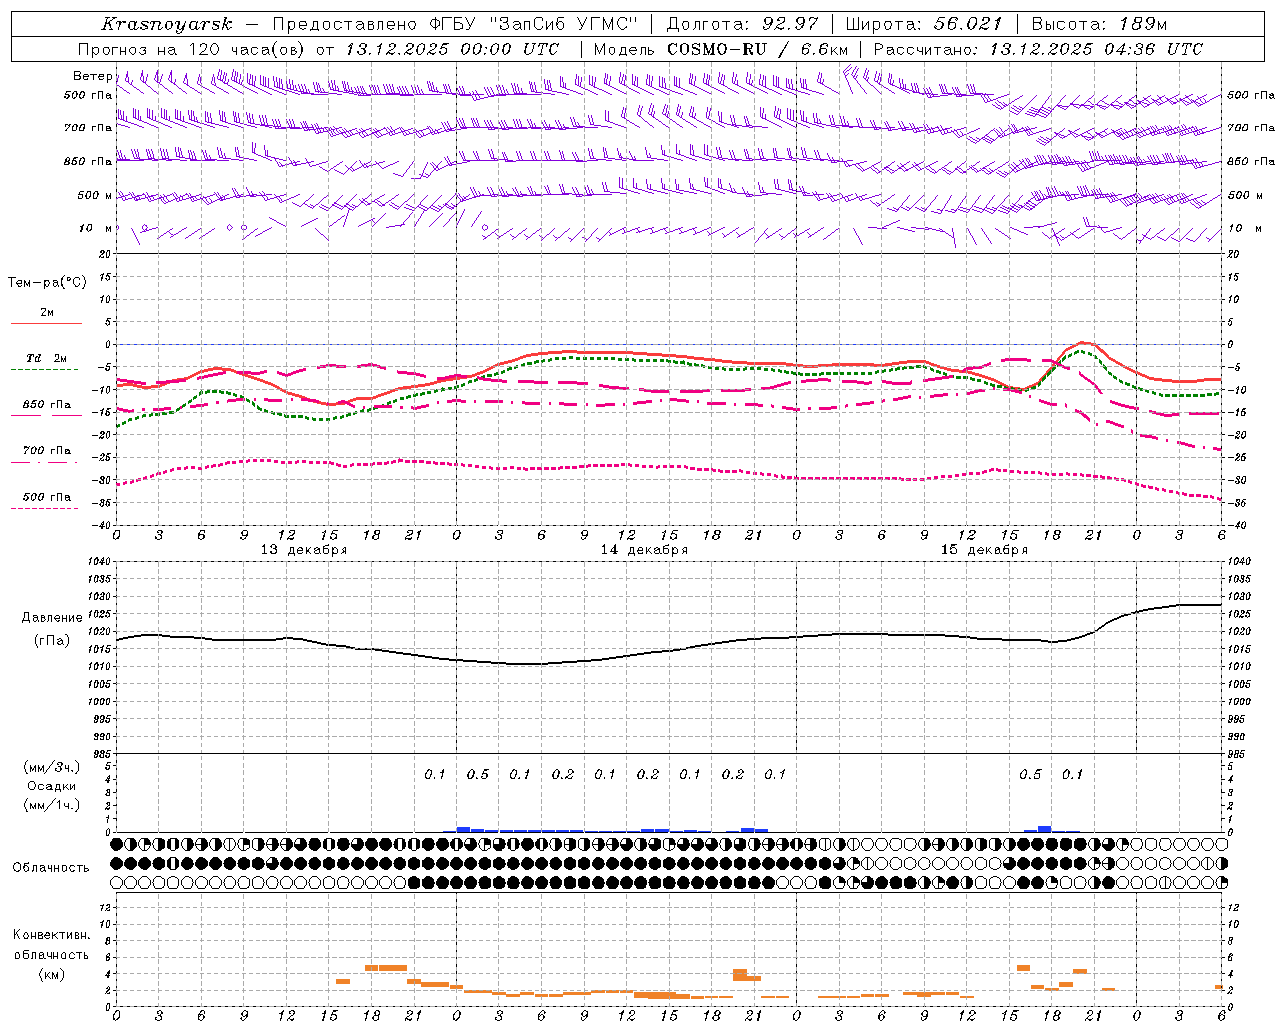The image size is (1280, 1024).
Task: Click the 13 декабря date label
Action: click(x=304, y=550)
